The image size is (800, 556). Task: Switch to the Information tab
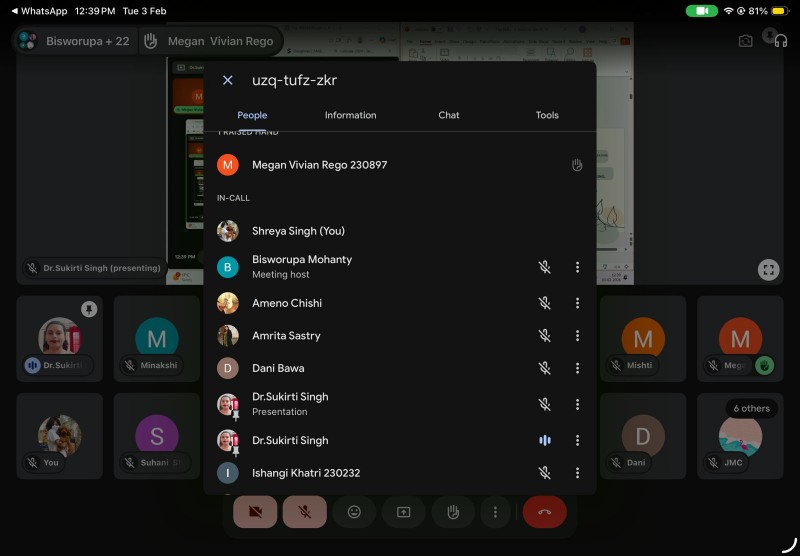coord(350,115)
